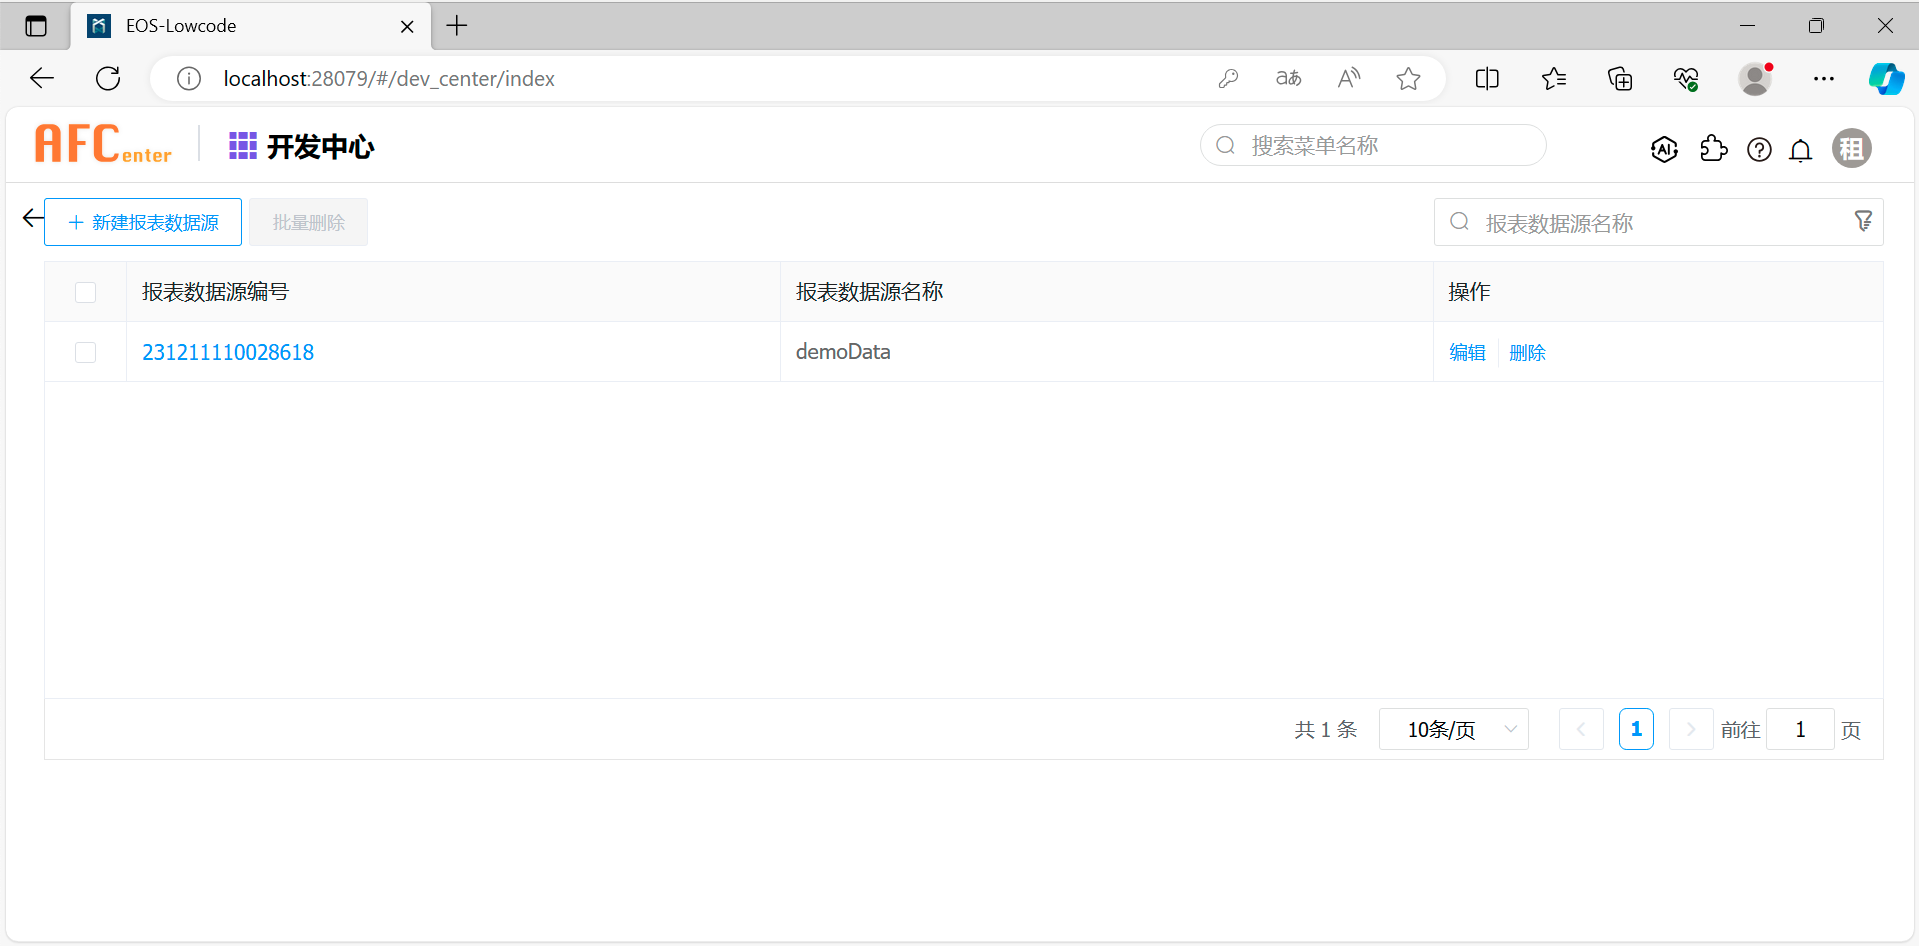Click the back arrow beside new button

click(x=32, y=219)
